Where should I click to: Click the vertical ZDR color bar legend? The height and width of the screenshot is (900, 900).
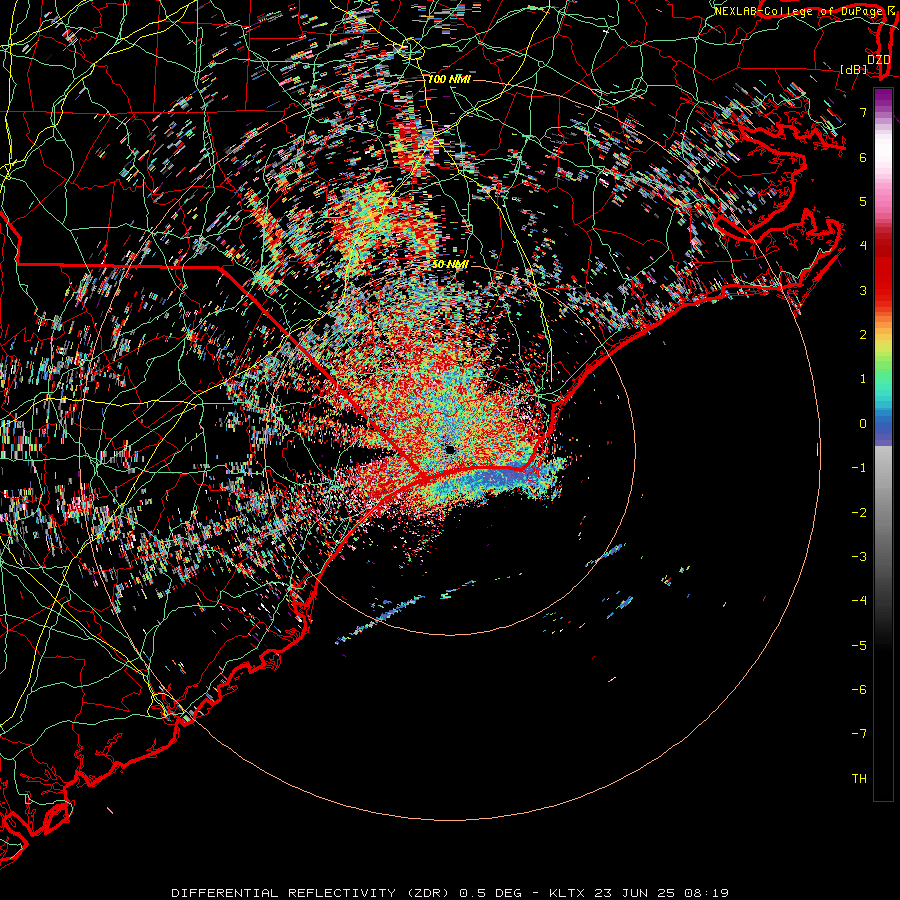pos(883,444)
